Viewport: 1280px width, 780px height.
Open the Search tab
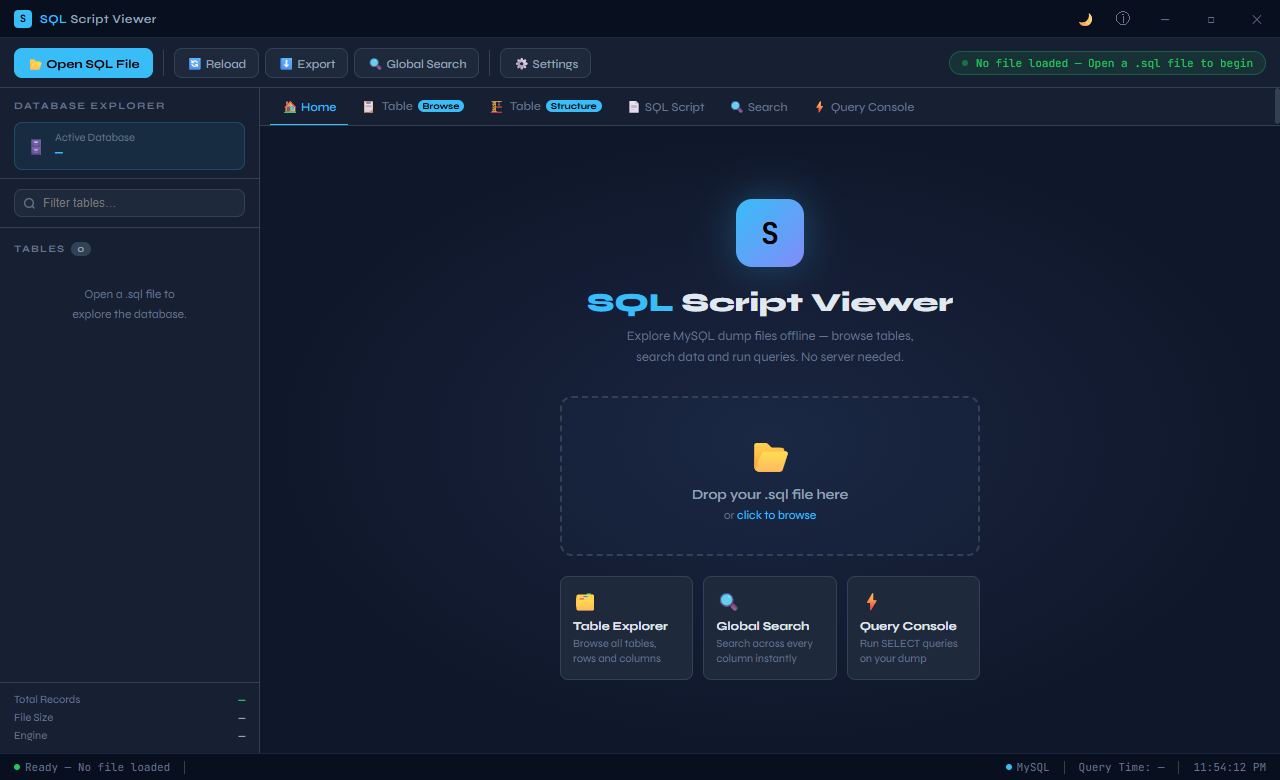tap(759, 107)
